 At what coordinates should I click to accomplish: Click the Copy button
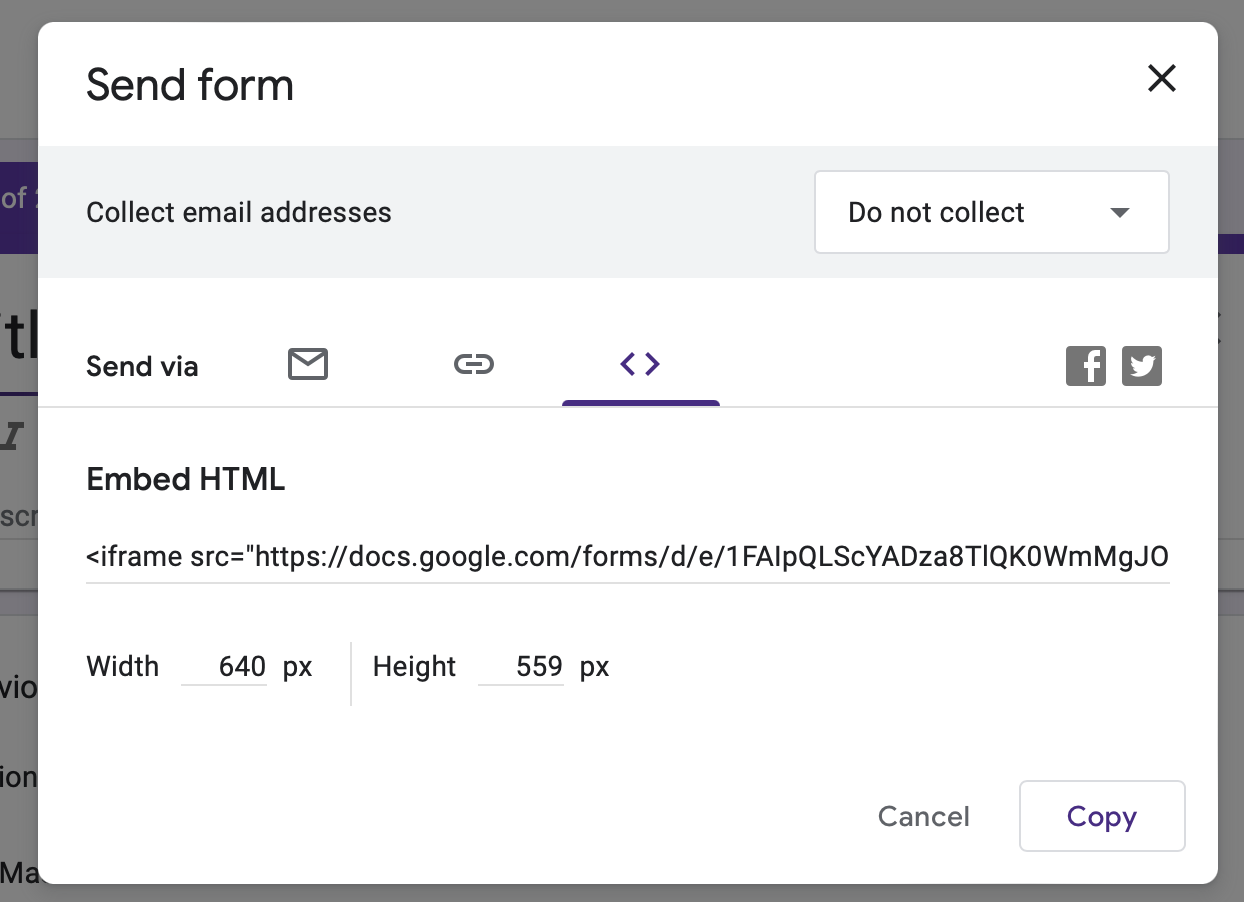(x=1101, y=816)
